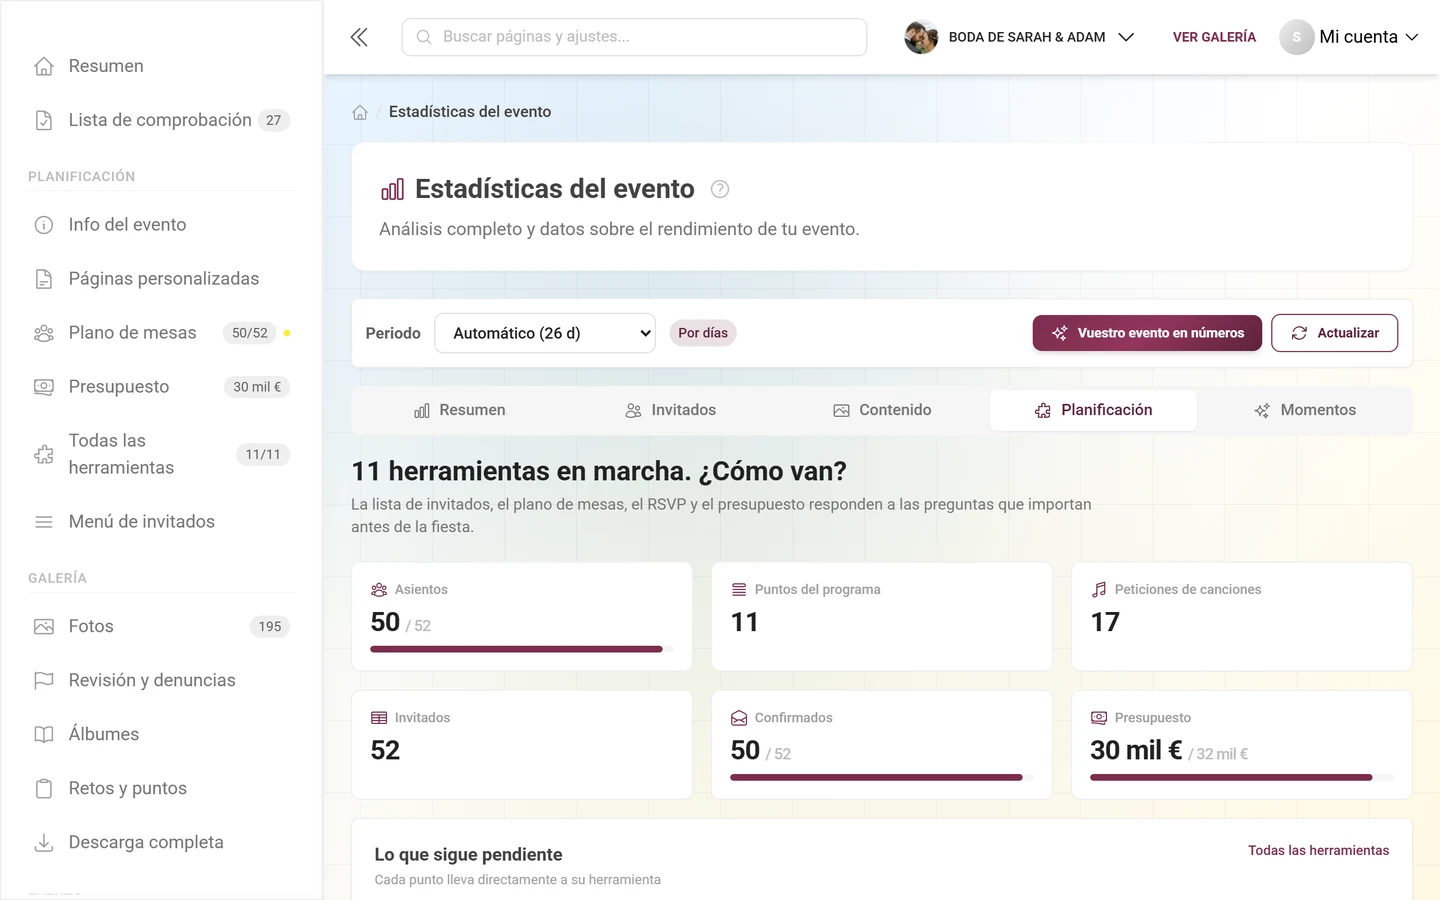1440x900 pixels.
Task: Click the Invitados 52 stat card
Action: (x=522, y=745)
